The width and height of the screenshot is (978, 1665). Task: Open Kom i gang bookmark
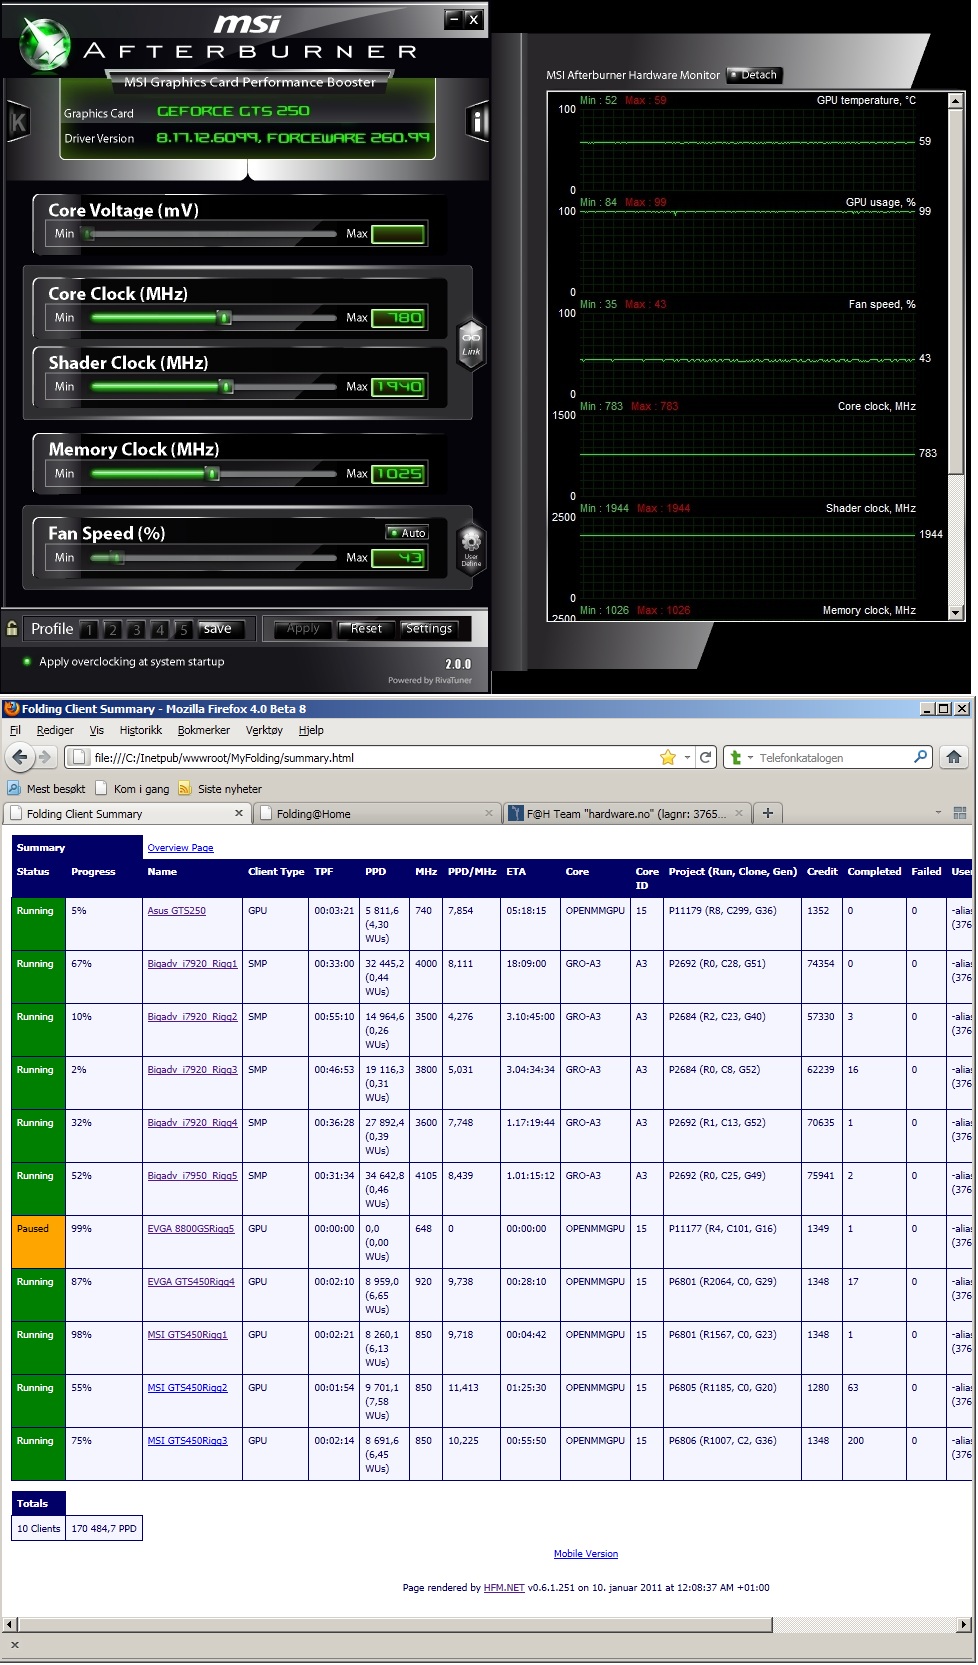pyautogui.click(x=133, y=788)
